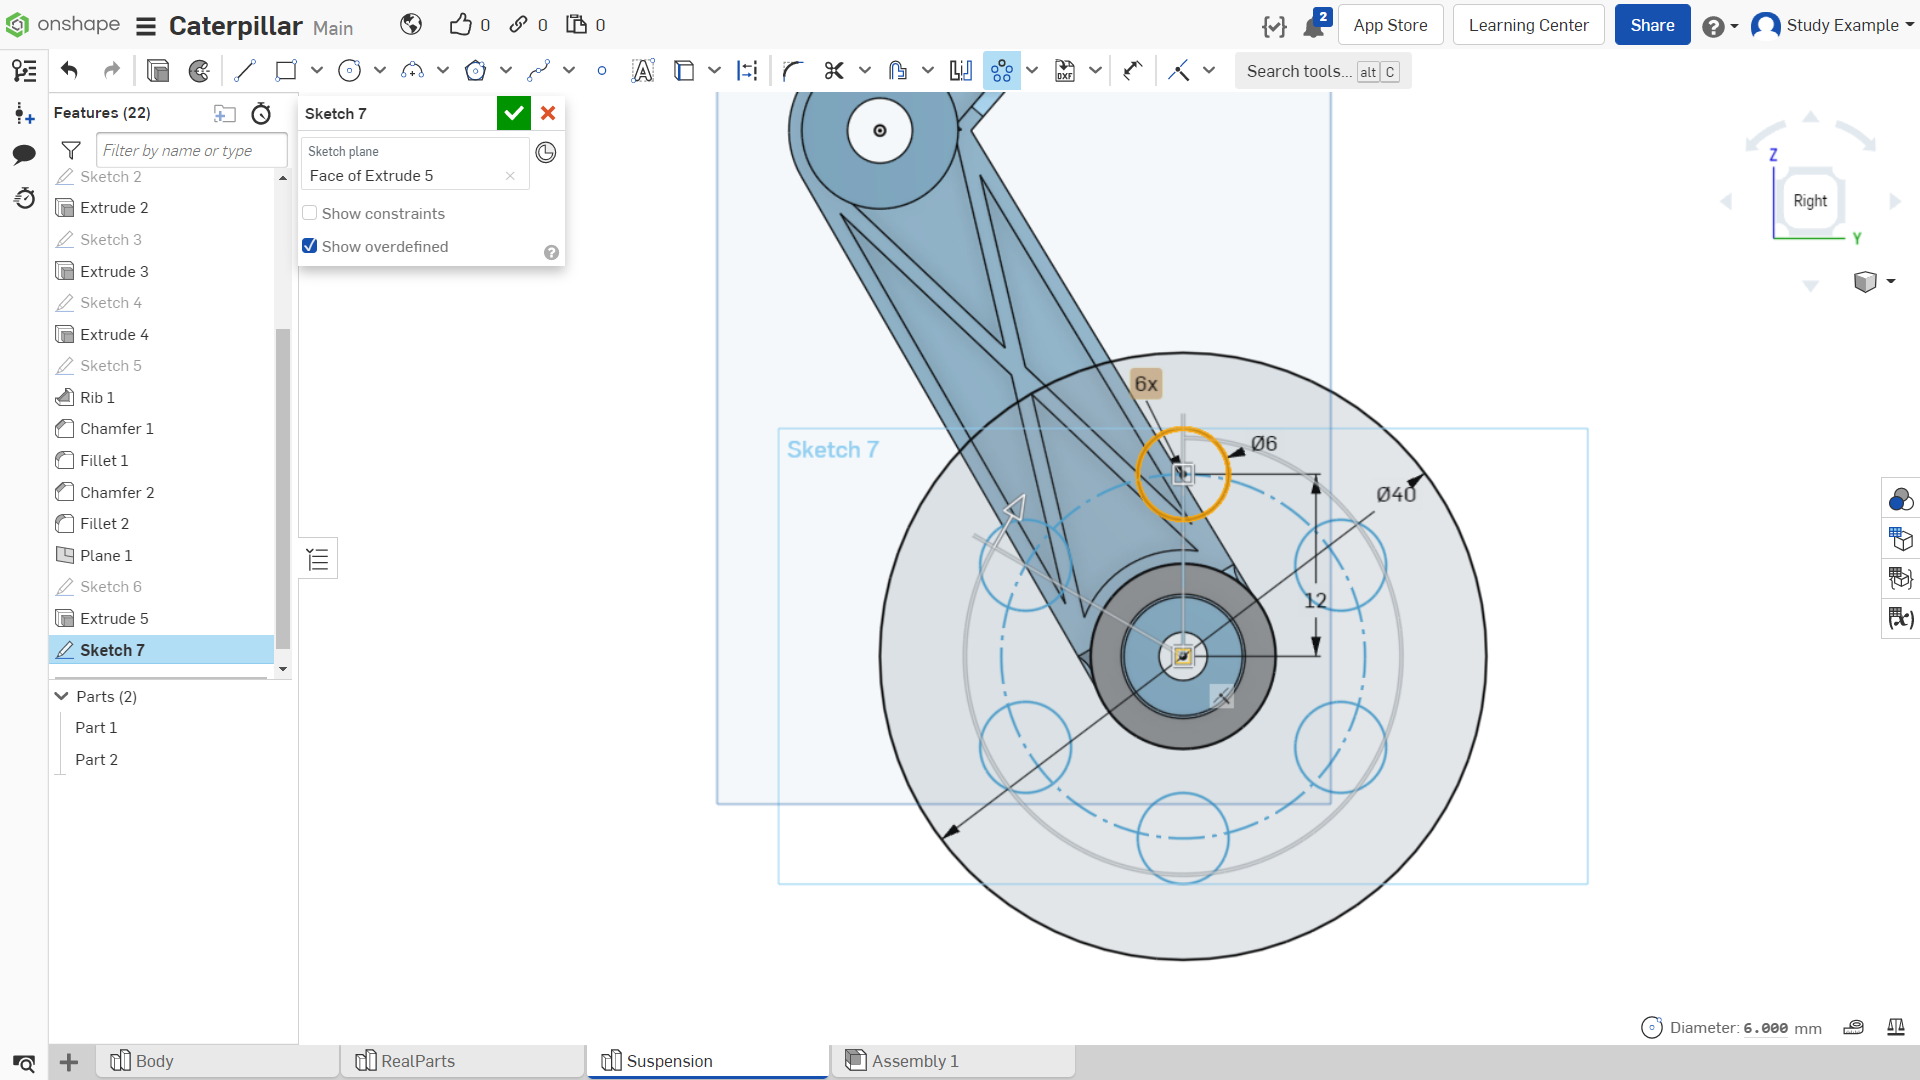
Task: Click the Filter by name field
Action: click(x=192, y=151)
